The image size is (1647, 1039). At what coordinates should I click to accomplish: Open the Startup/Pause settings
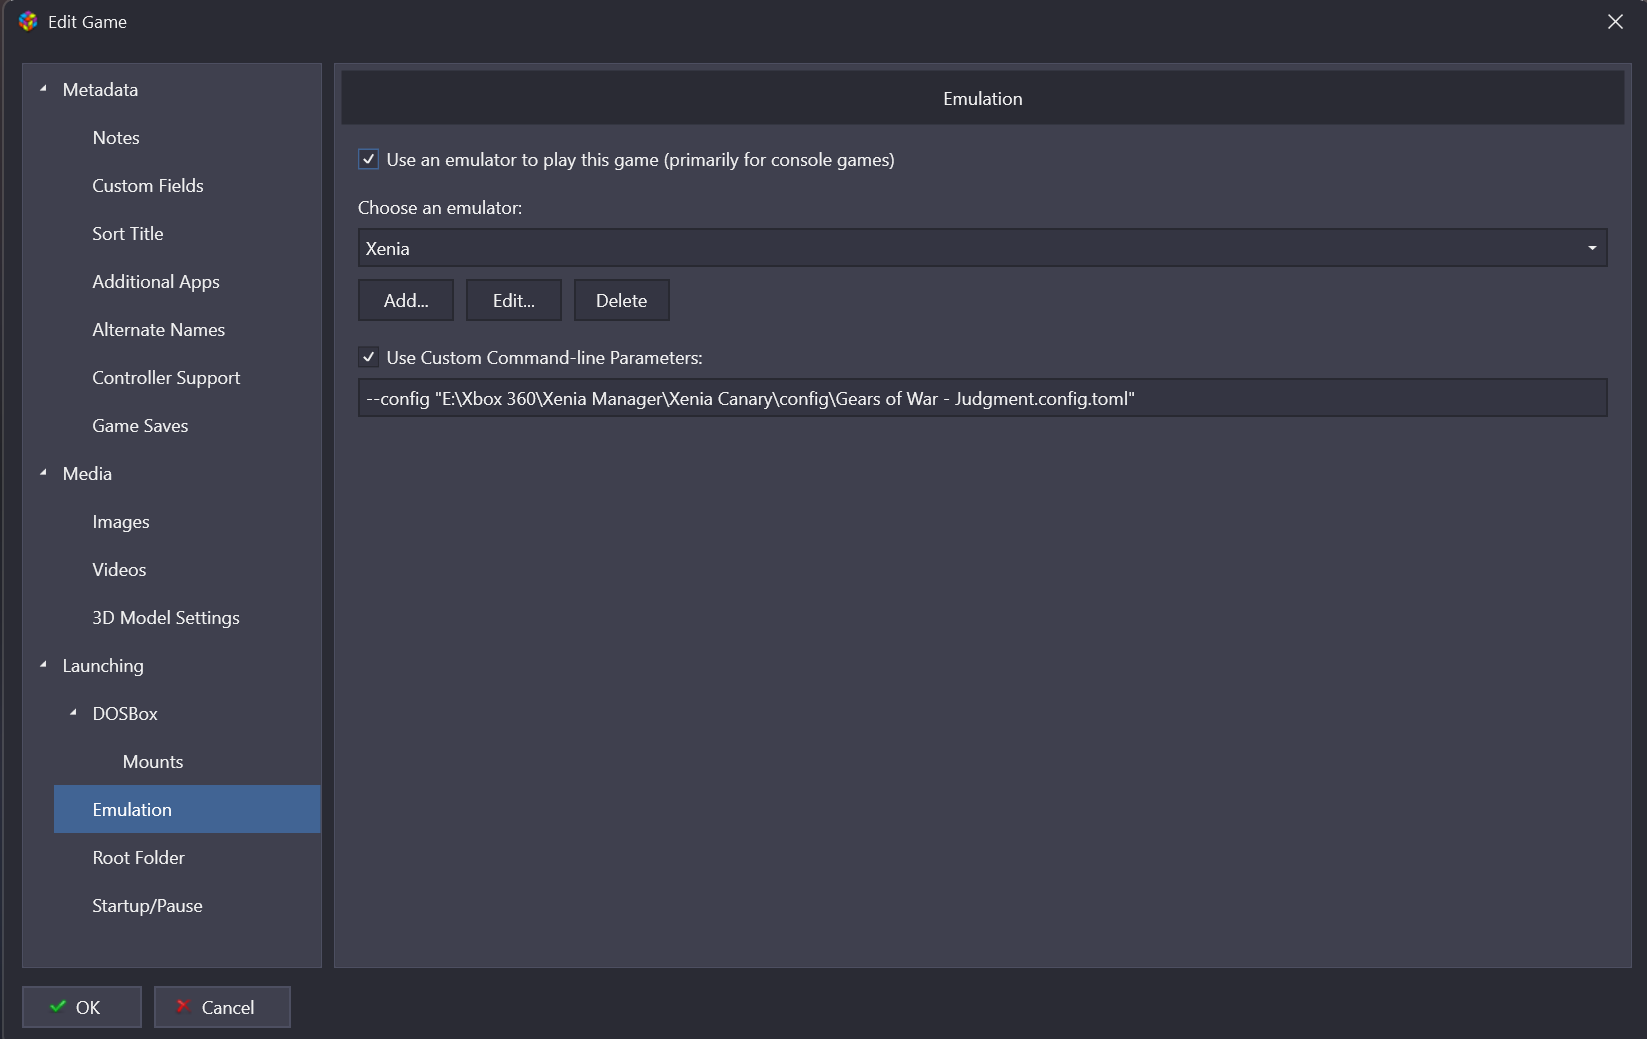[x=147, y=906]
